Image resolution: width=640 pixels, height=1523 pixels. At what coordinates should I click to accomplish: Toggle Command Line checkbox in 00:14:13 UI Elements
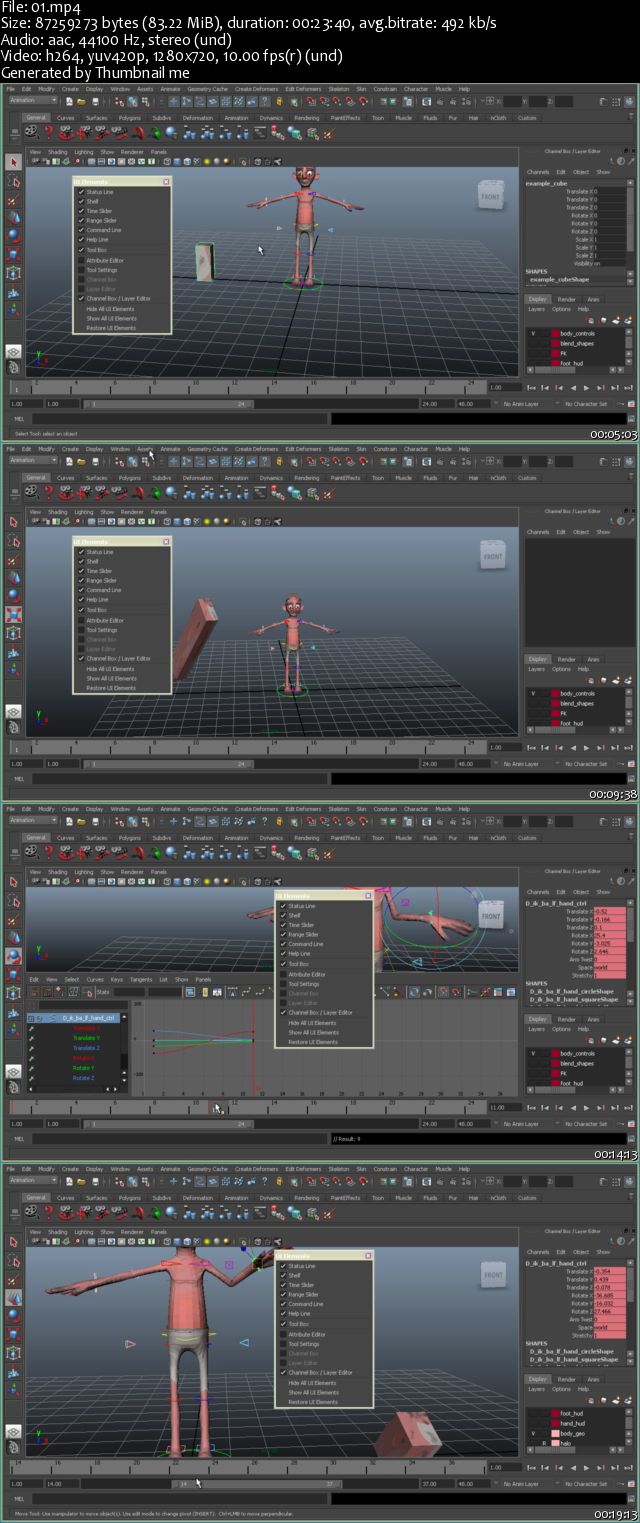pos(284,944)
